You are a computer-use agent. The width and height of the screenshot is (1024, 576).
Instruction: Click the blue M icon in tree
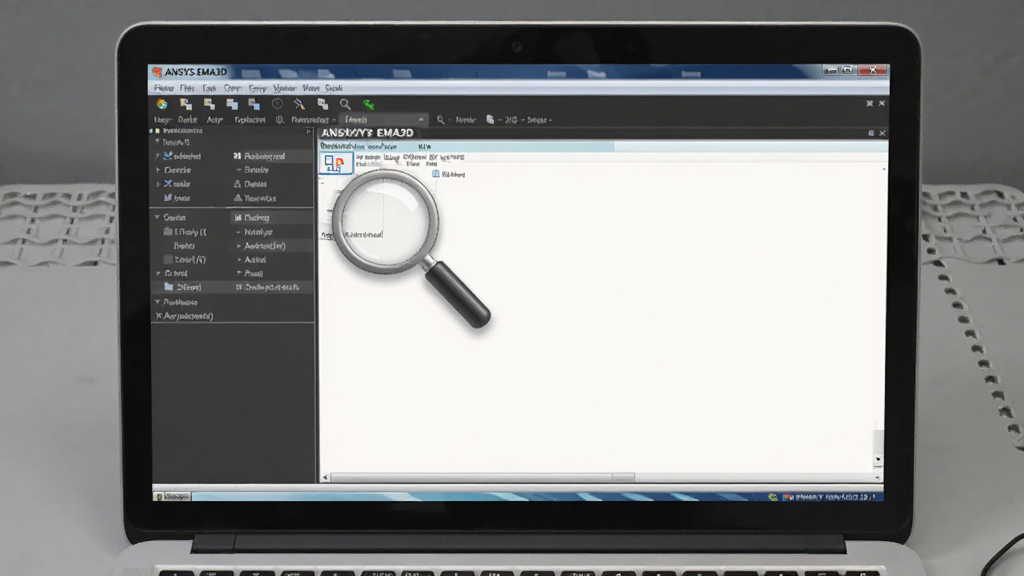(168, 198)
